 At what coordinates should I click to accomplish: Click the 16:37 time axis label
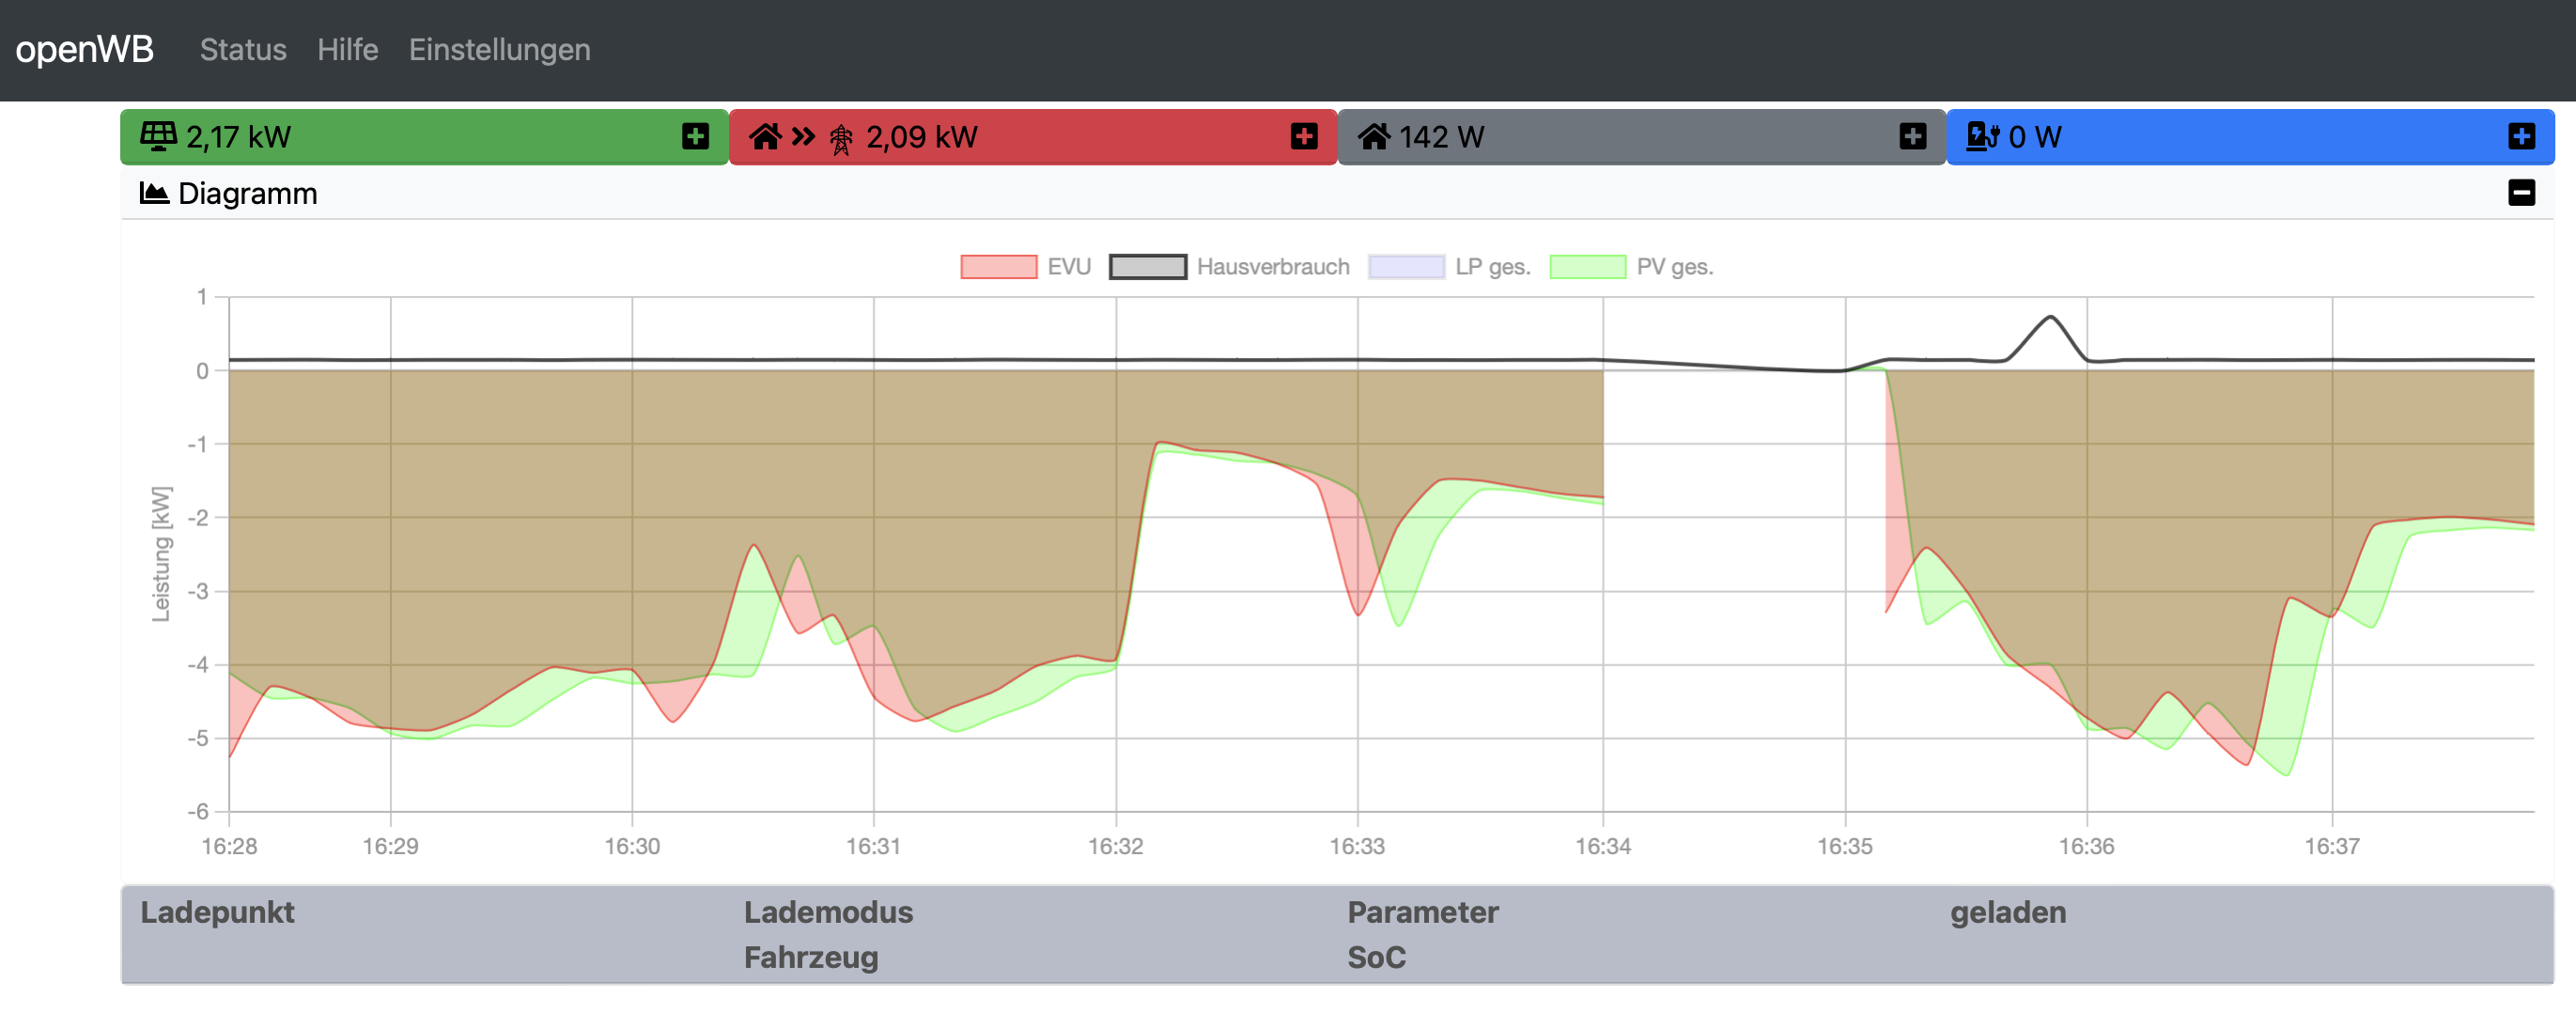[2332, 847]
